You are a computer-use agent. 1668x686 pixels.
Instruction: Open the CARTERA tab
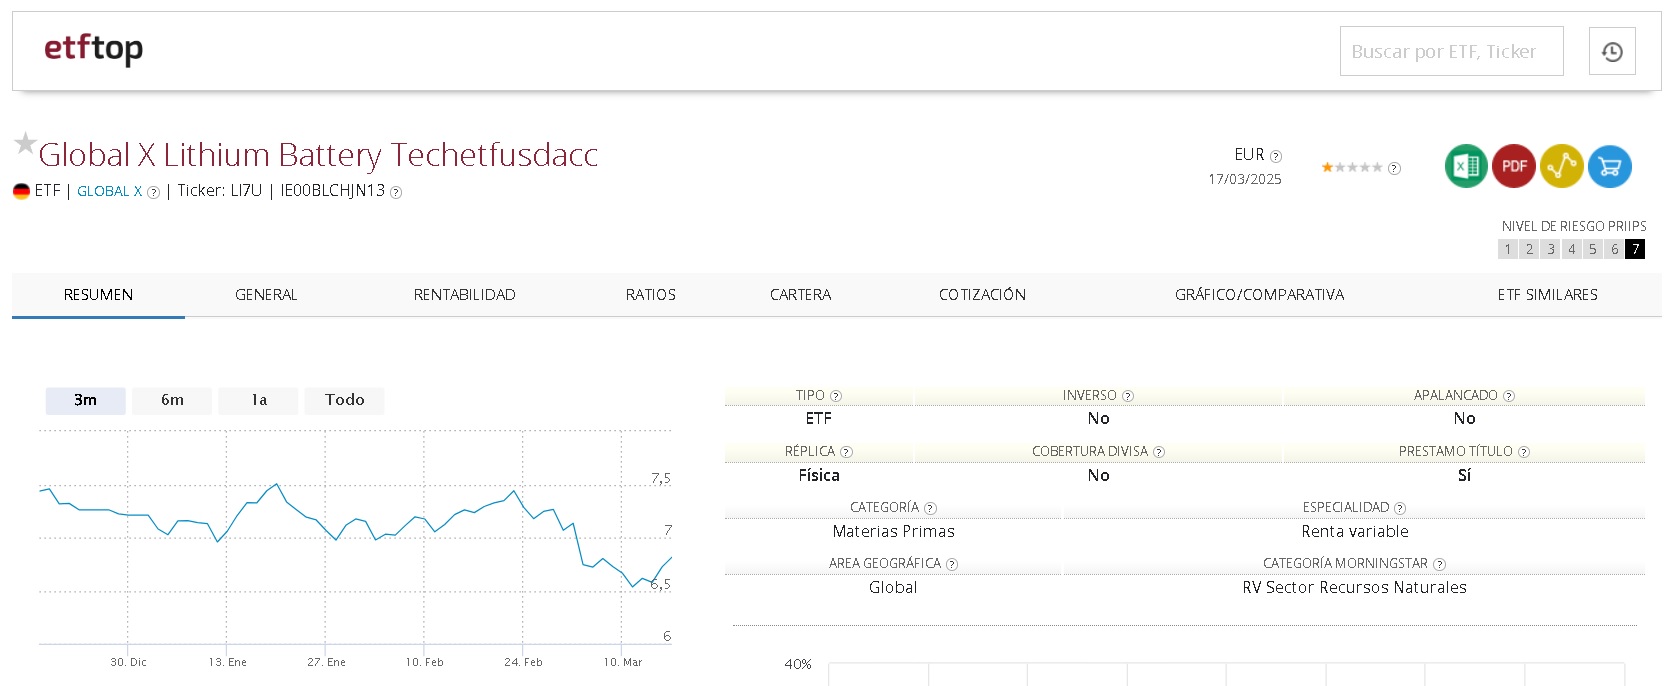(800, 295)
